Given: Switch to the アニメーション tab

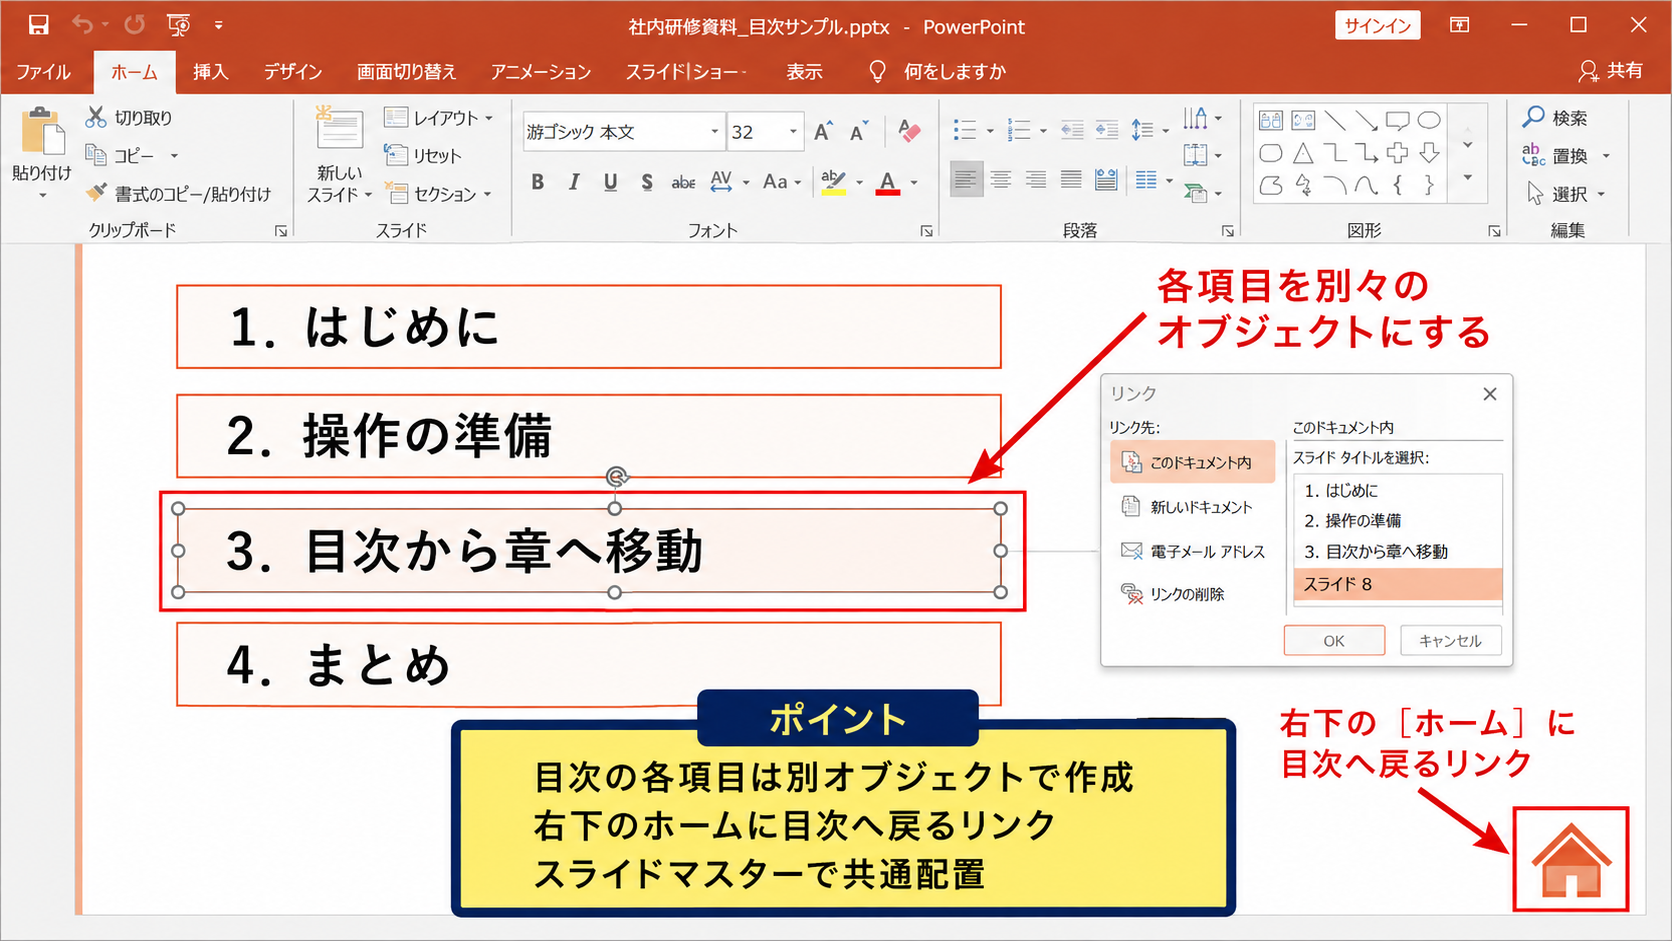Looking at the screenshot, I should [541, 72].
